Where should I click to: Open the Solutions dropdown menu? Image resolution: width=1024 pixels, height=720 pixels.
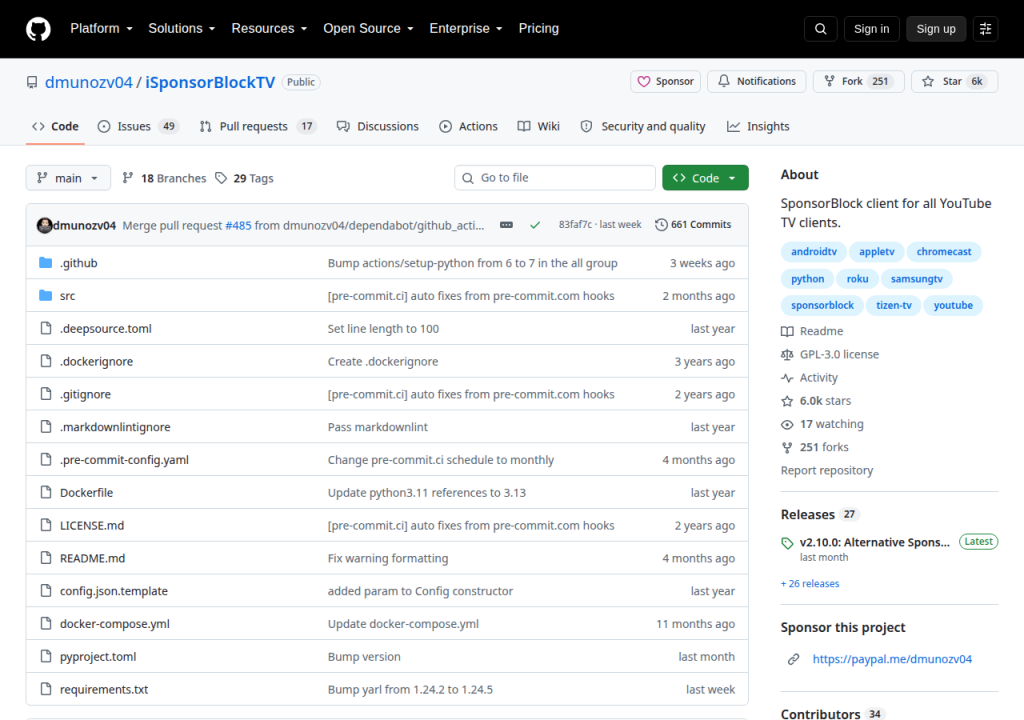tap(182, 29)
